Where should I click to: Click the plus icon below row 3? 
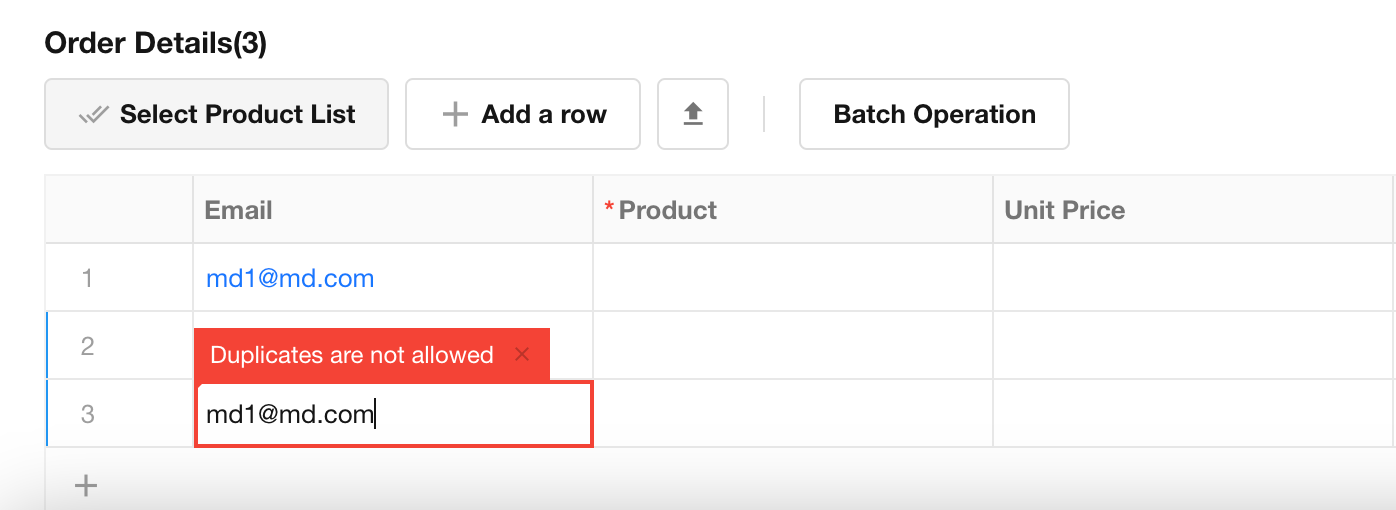click(87, 486)
